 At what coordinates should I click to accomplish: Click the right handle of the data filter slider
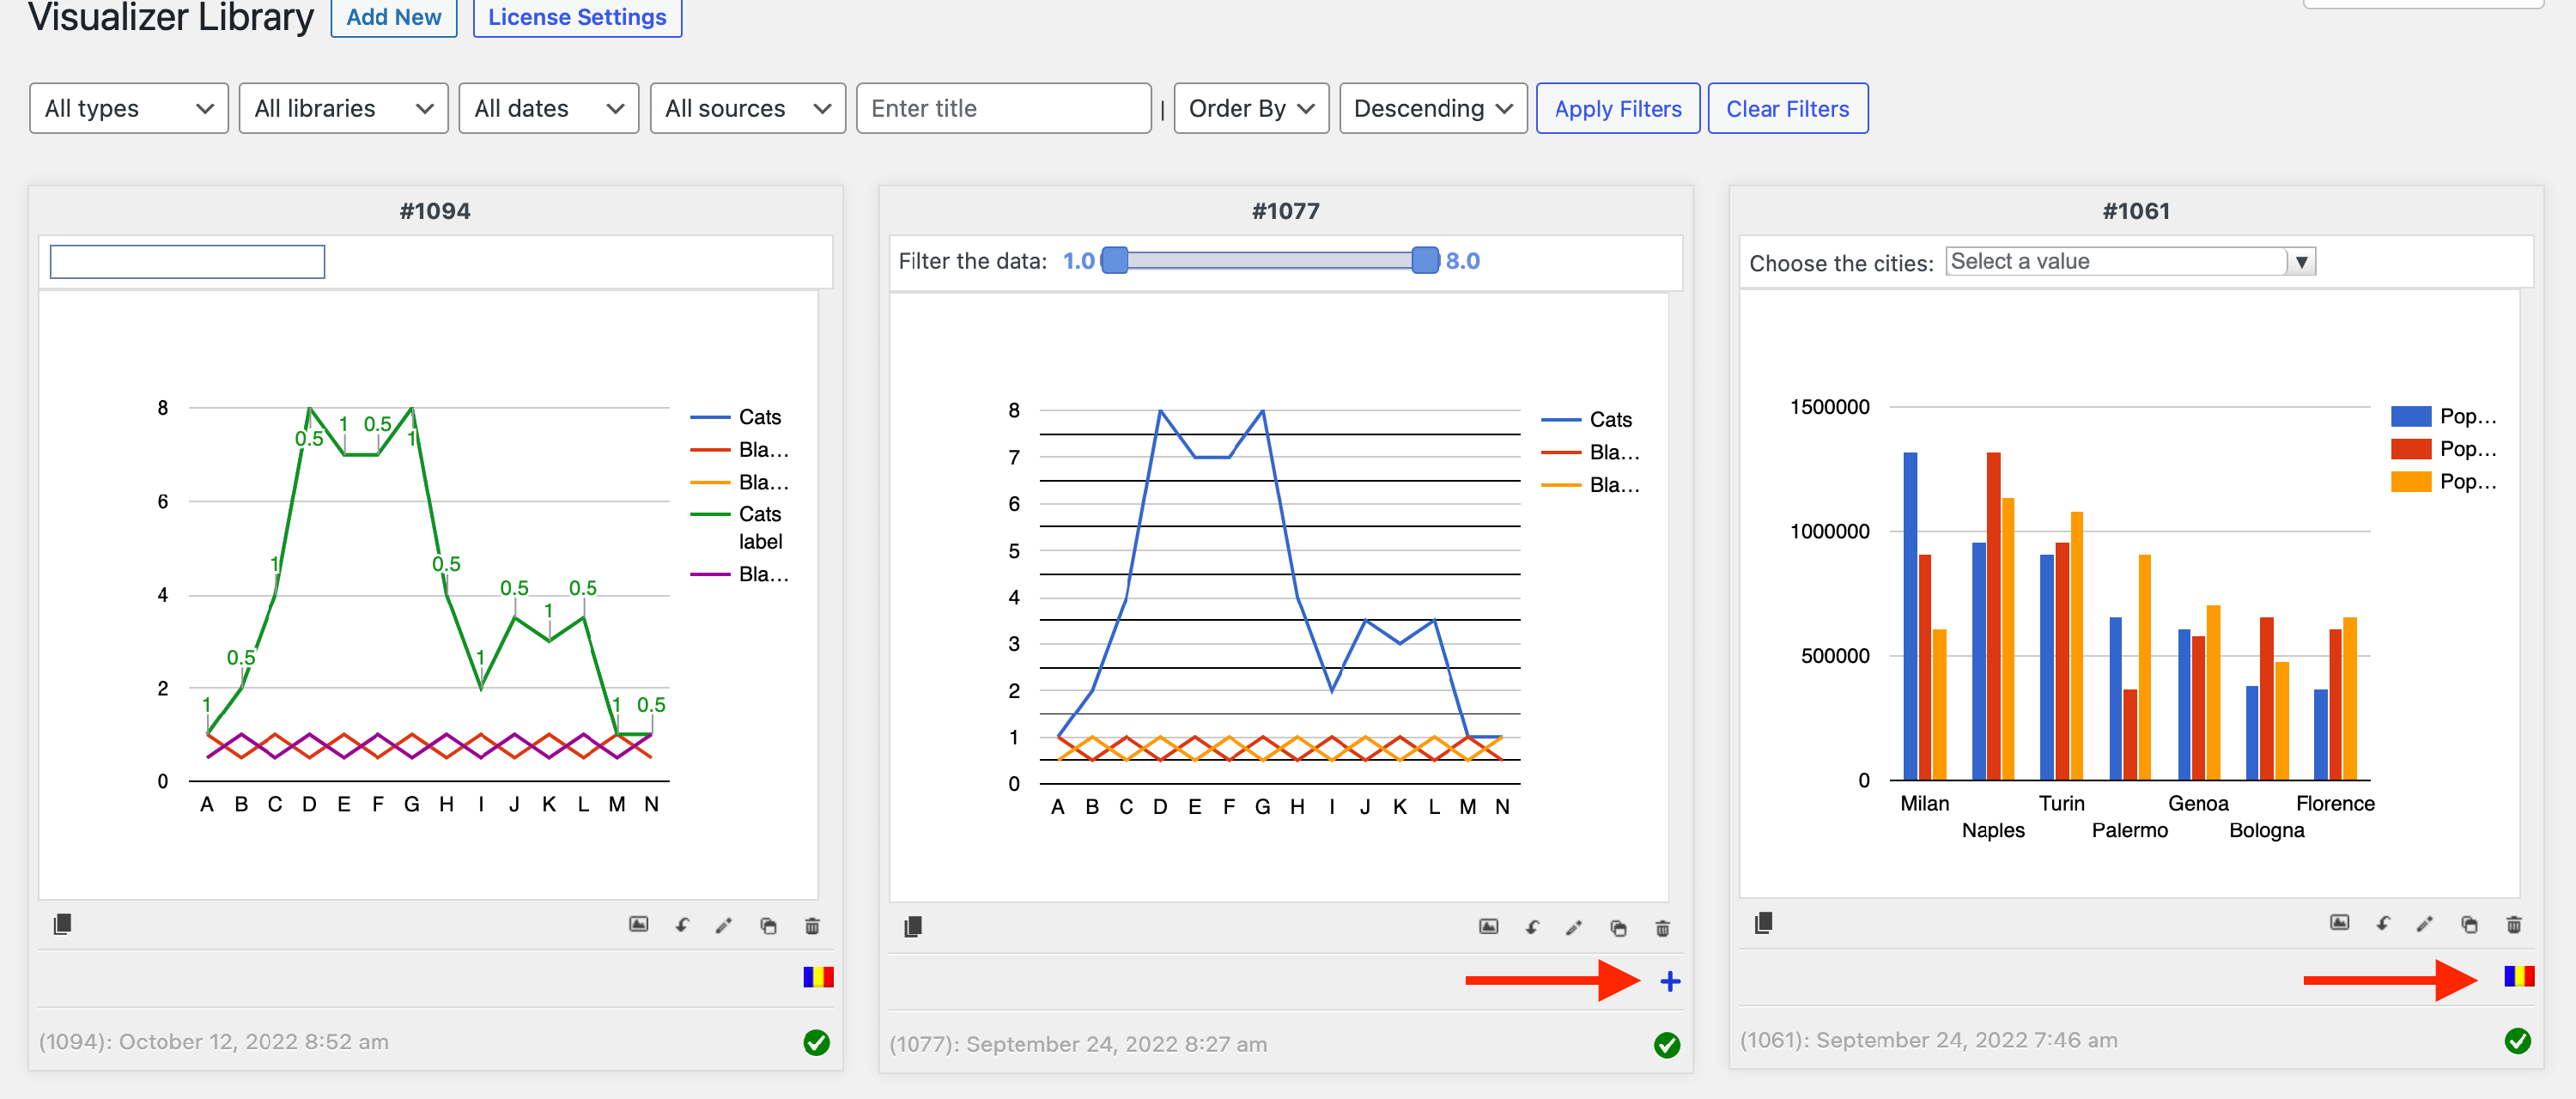[1424, 261]
